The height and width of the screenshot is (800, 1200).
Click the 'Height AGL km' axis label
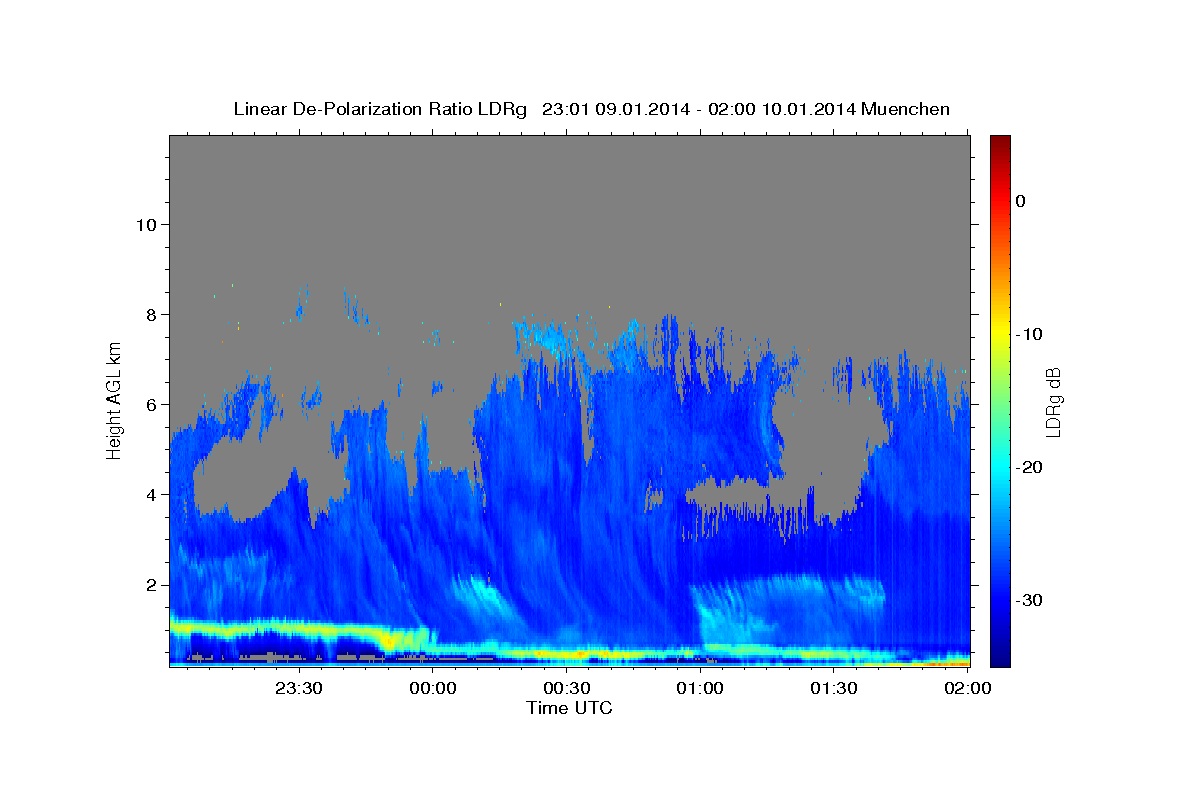pyautogui.click(x=115, y=399)
